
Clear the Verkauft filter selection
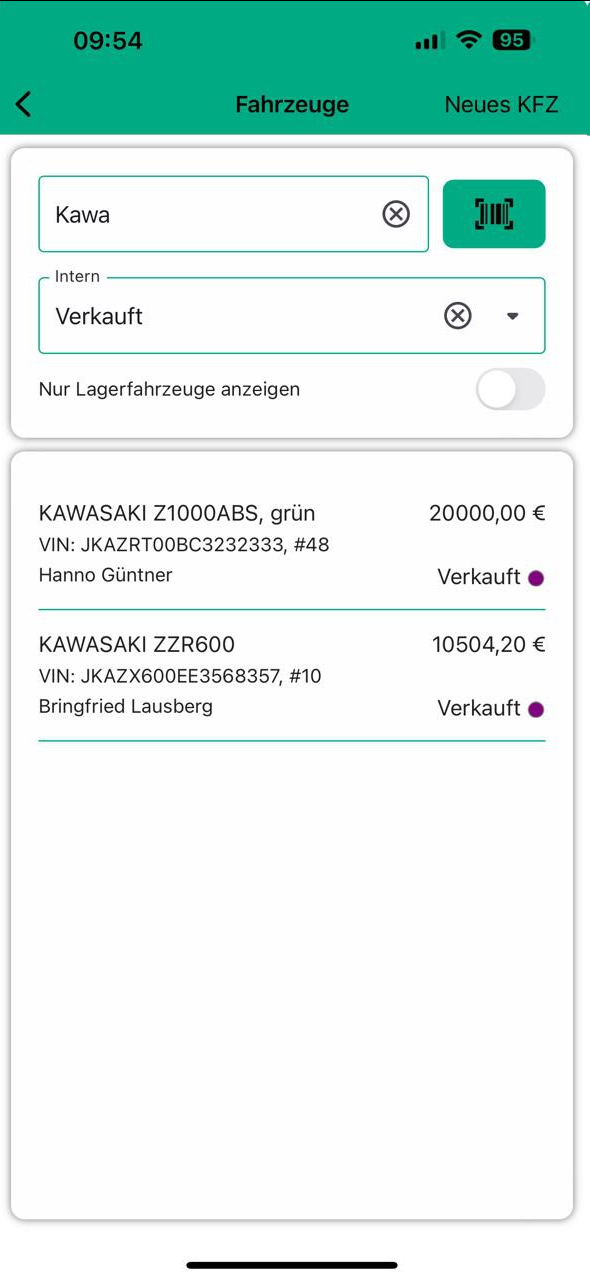(457, 316)
